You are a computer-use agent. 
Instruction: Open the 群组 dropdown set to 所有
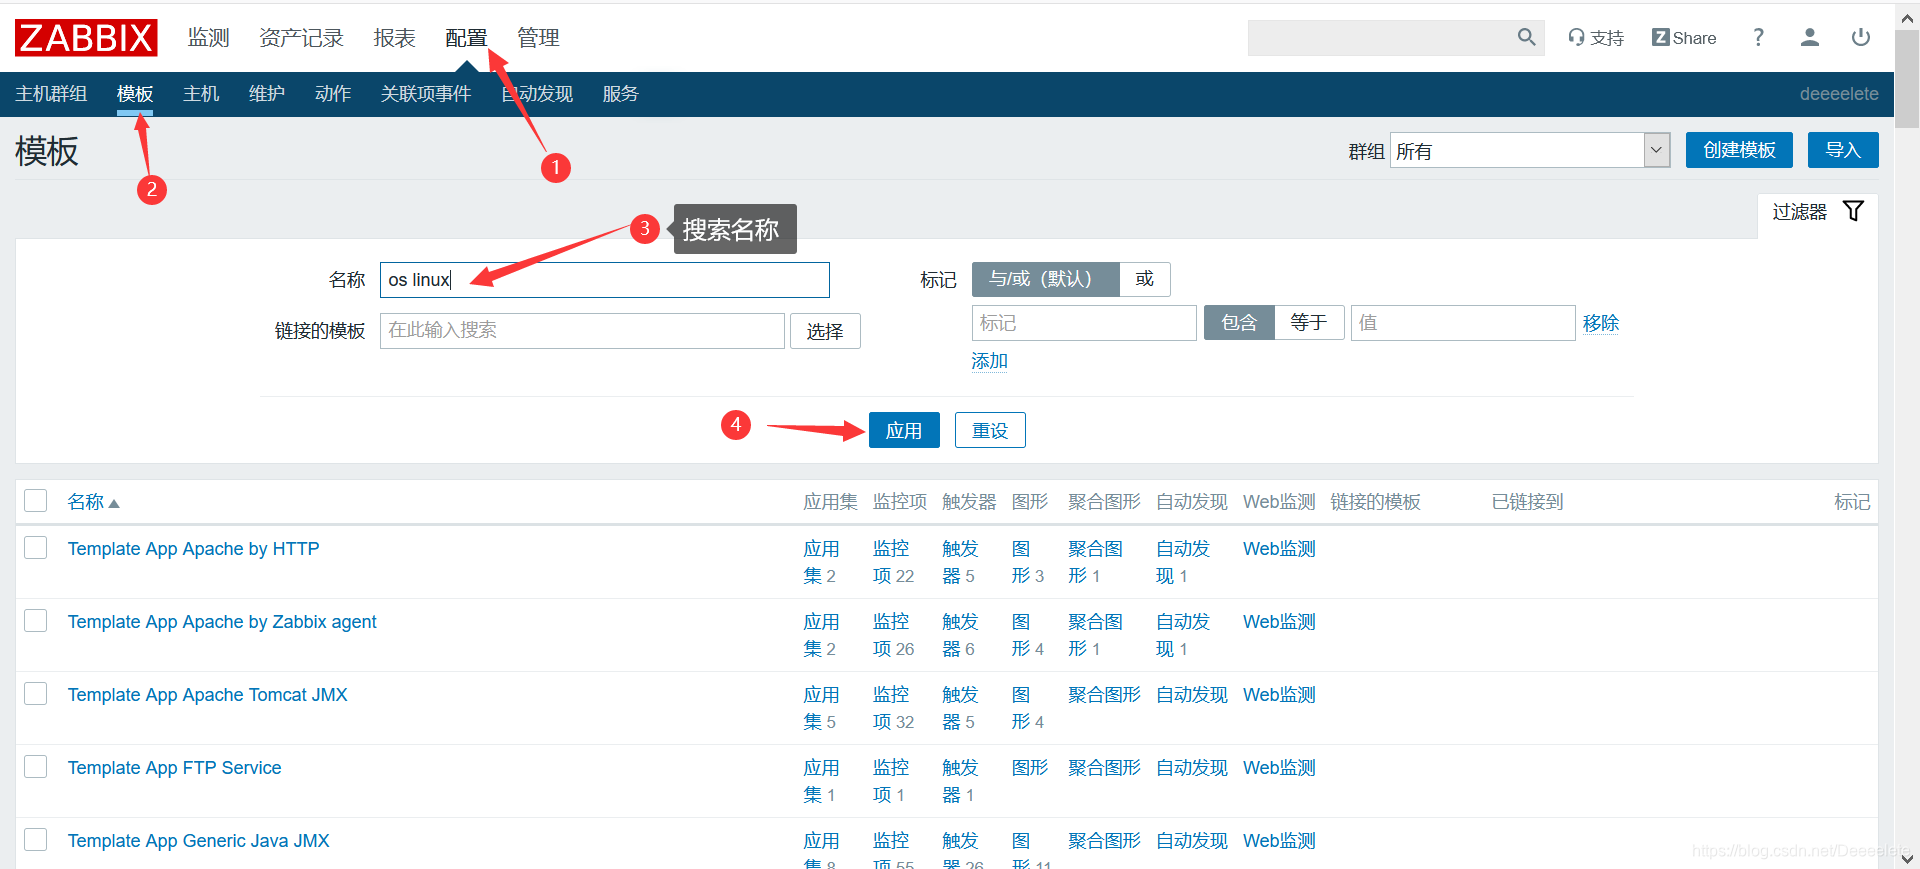point(1530,151)
